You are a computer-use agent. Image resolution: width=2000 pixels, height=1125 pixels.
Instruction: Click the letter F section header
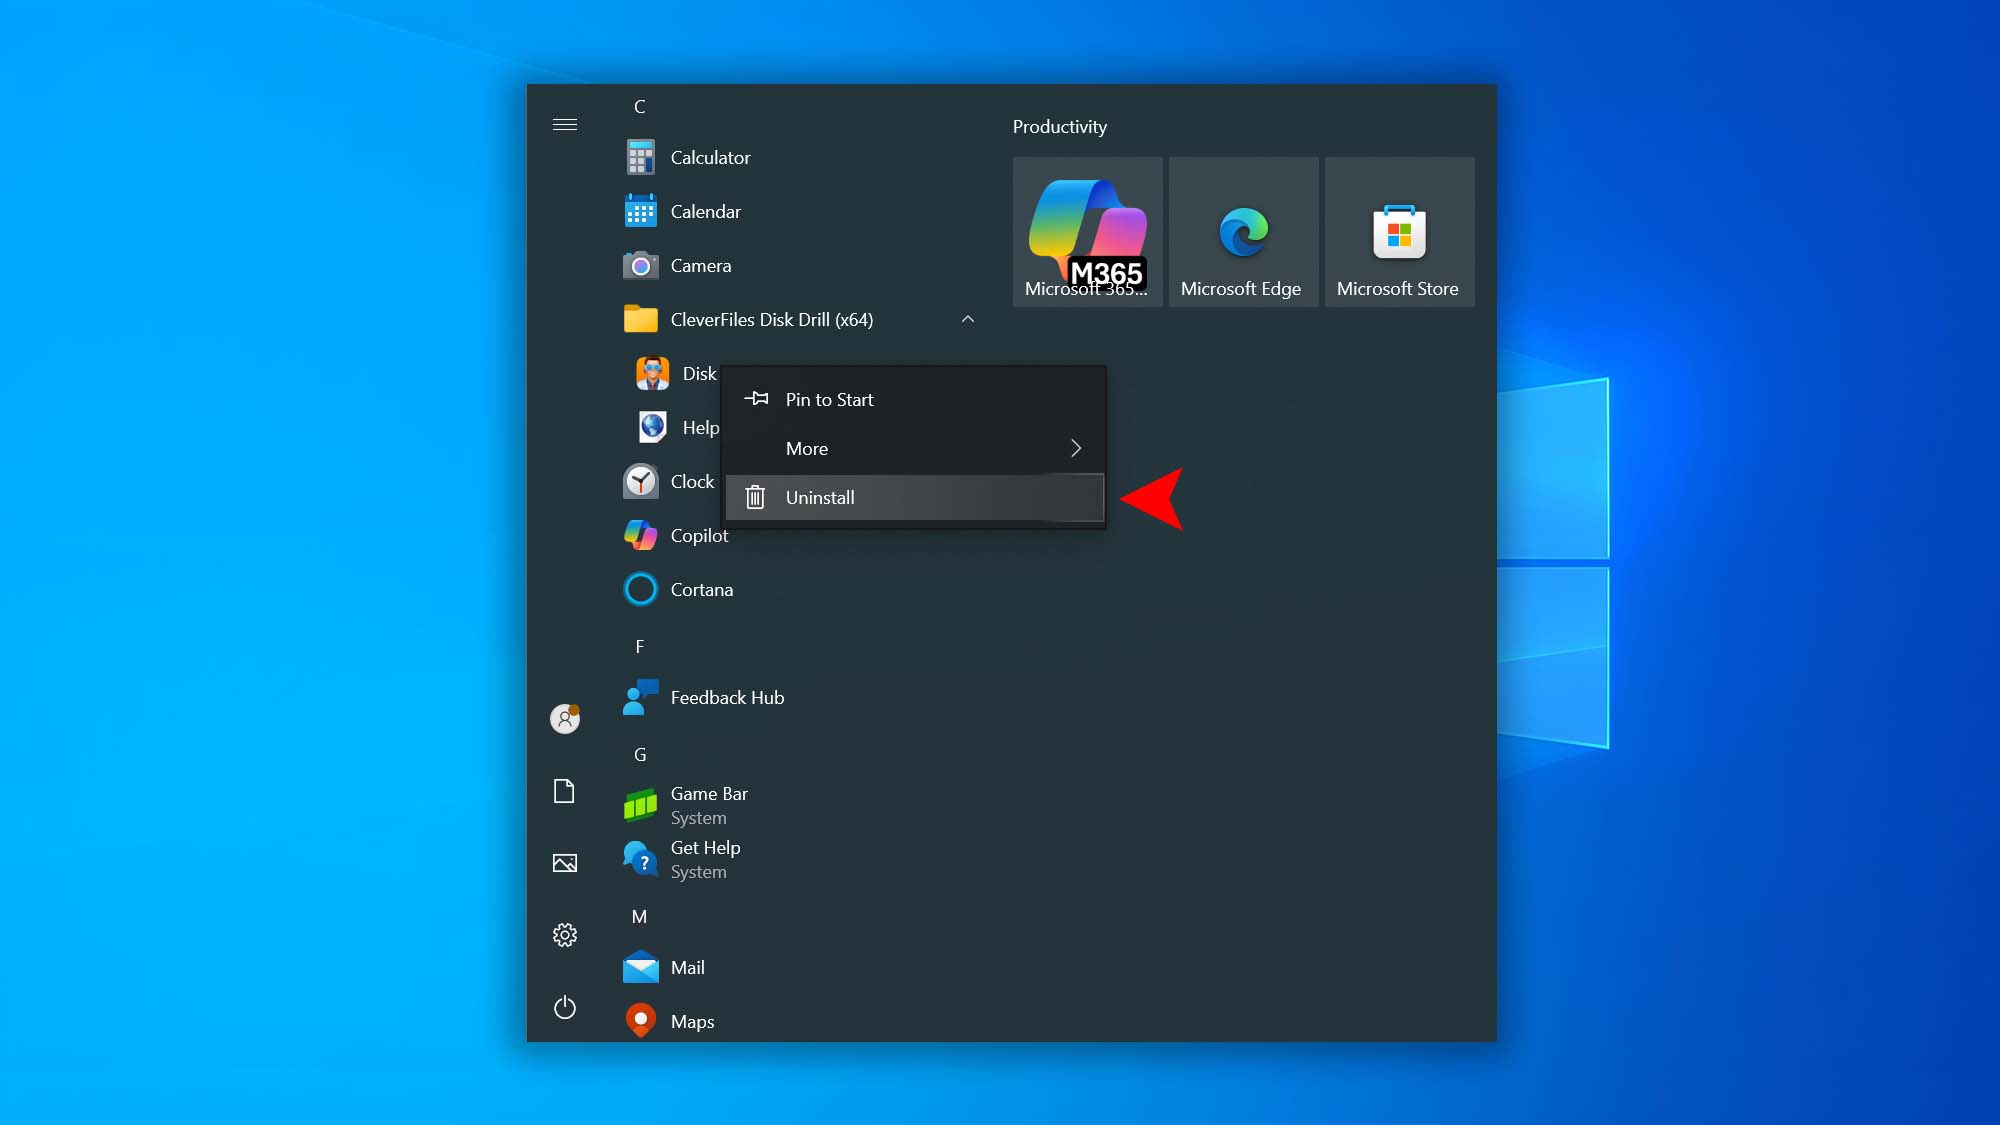640,646
